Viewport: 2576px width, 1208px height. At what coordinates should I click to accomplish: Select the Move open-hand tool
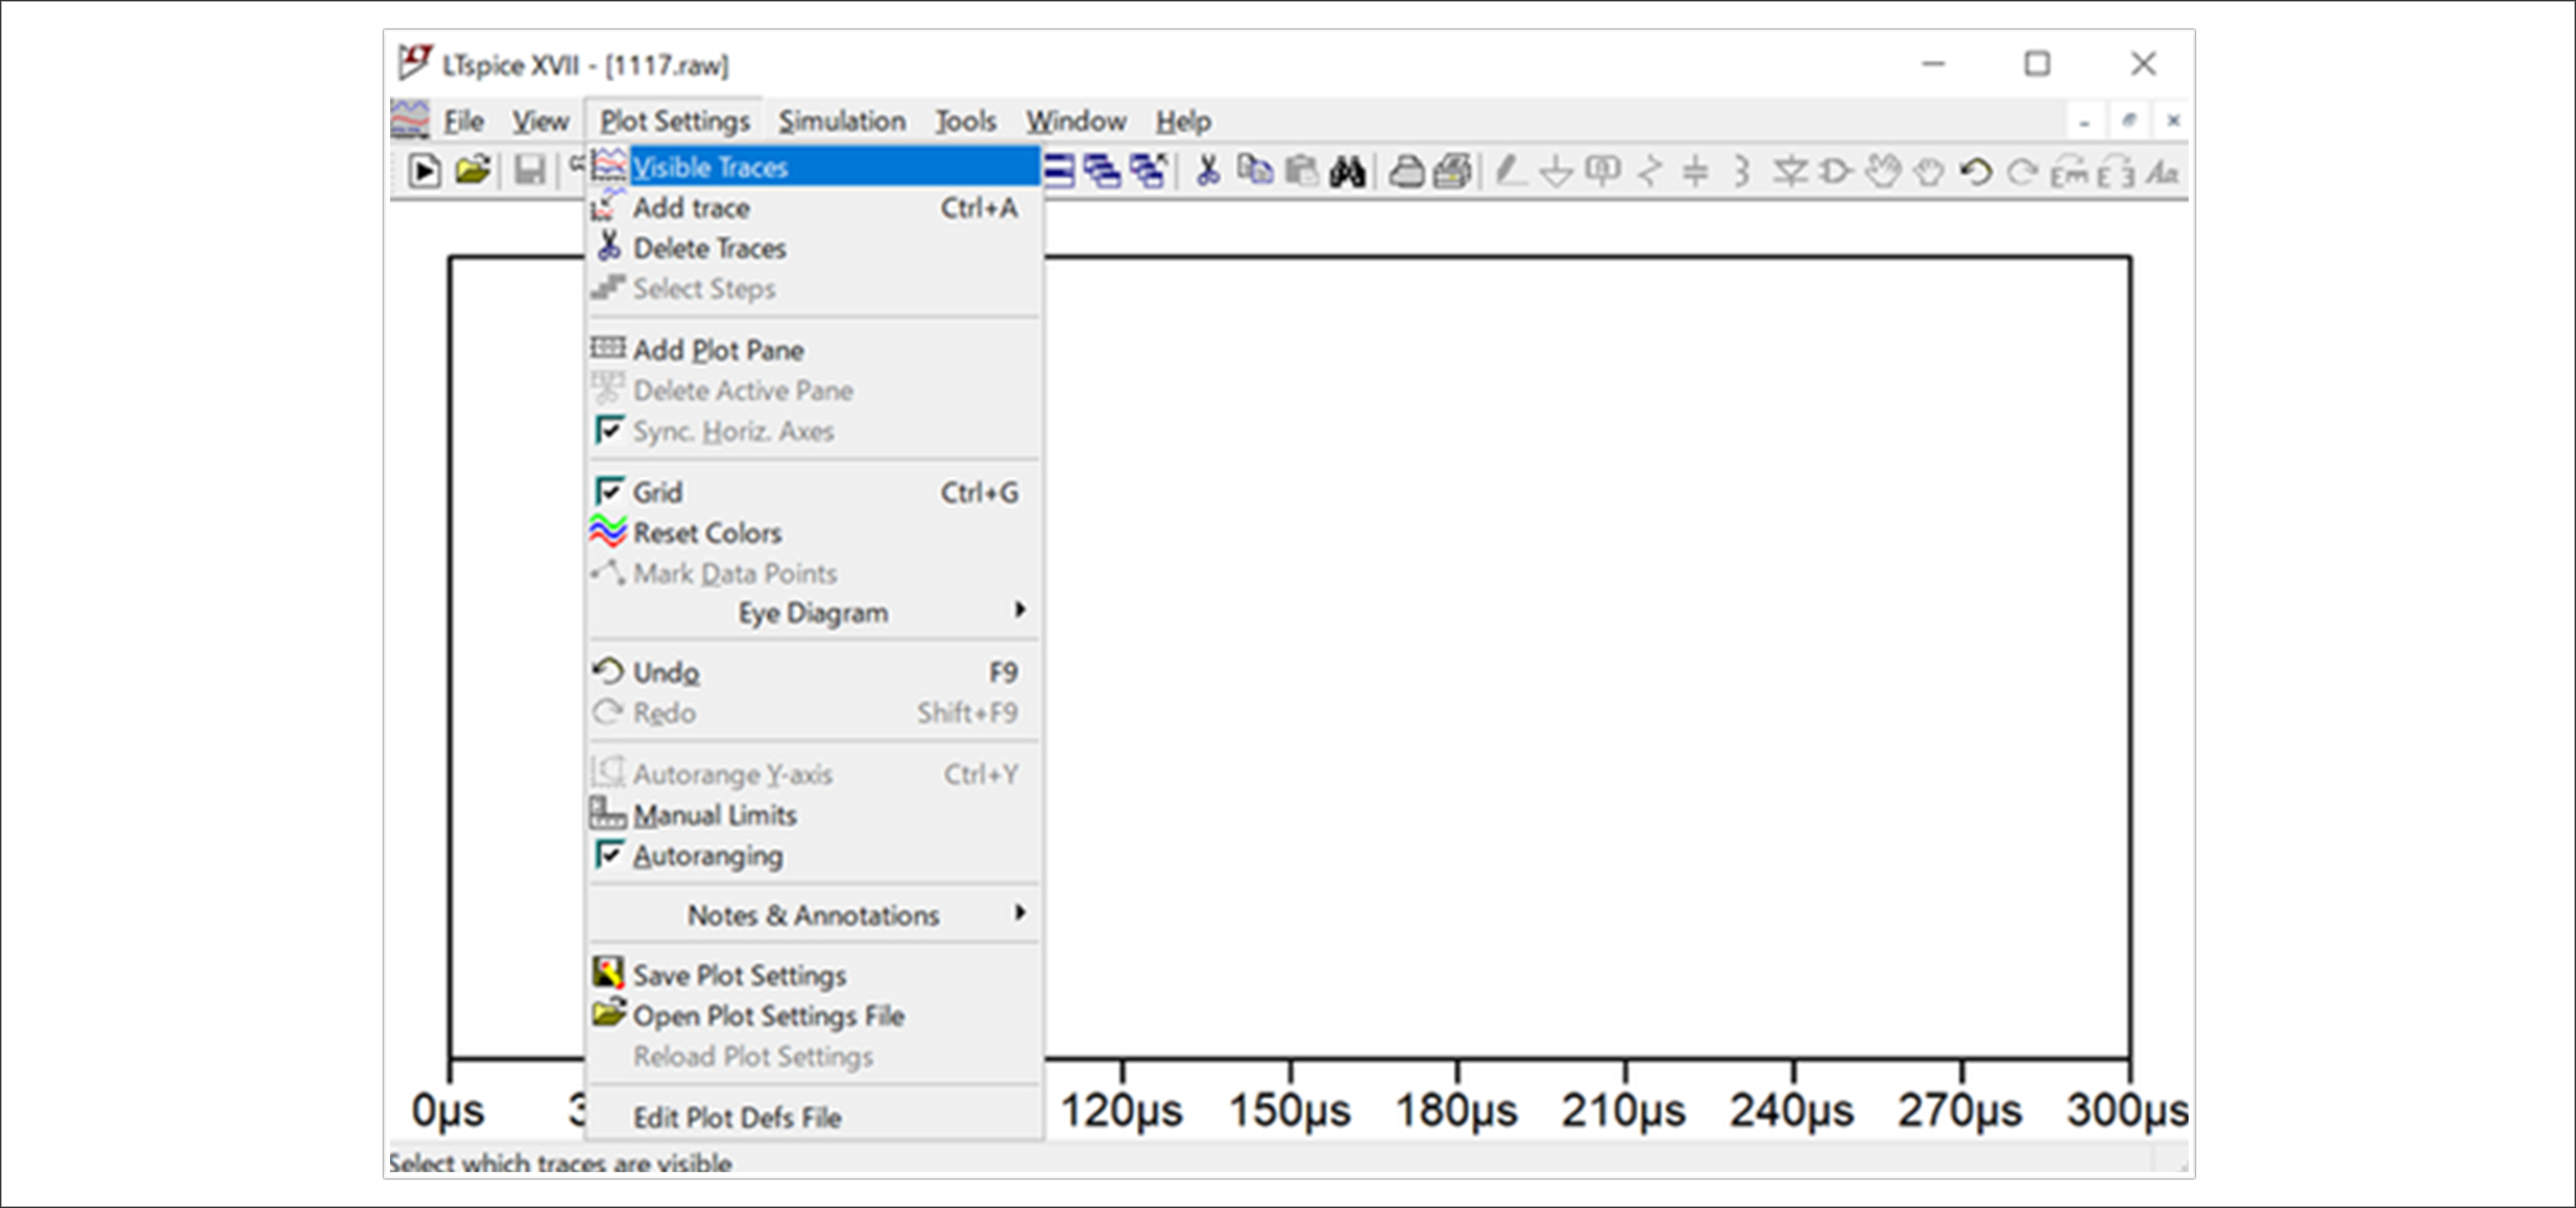pyautogui.click(x=1883, y=171)
